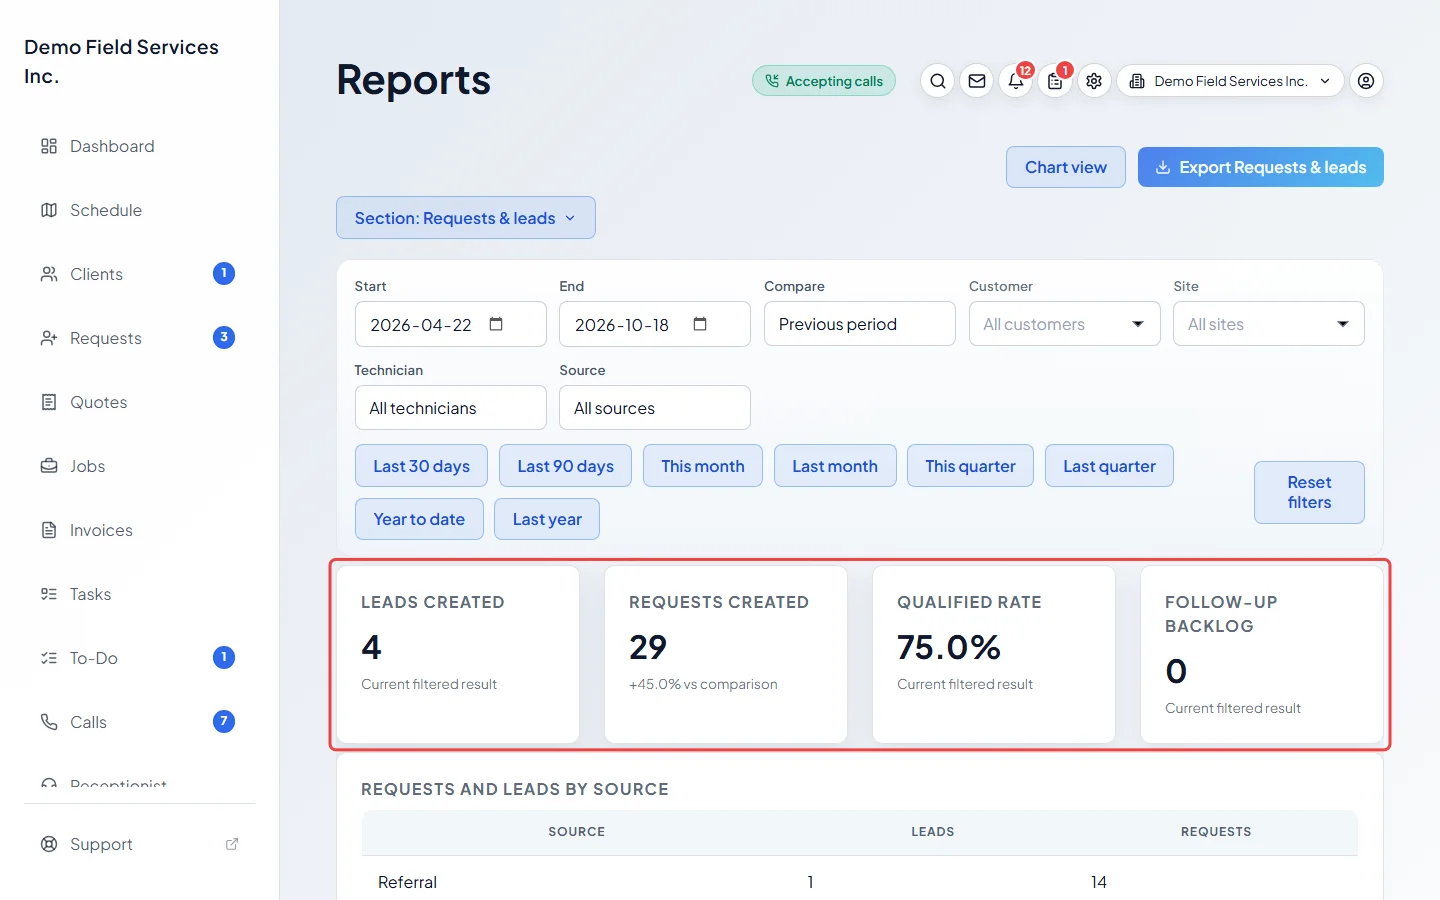Open Invoices in the sidebar
The height and width of the screenshot is (900, 1440).
pos(140,530)
